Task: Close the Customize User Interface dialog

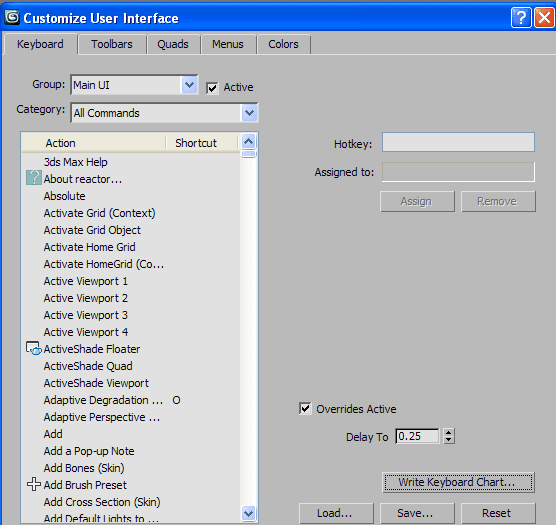Action: 544,17
